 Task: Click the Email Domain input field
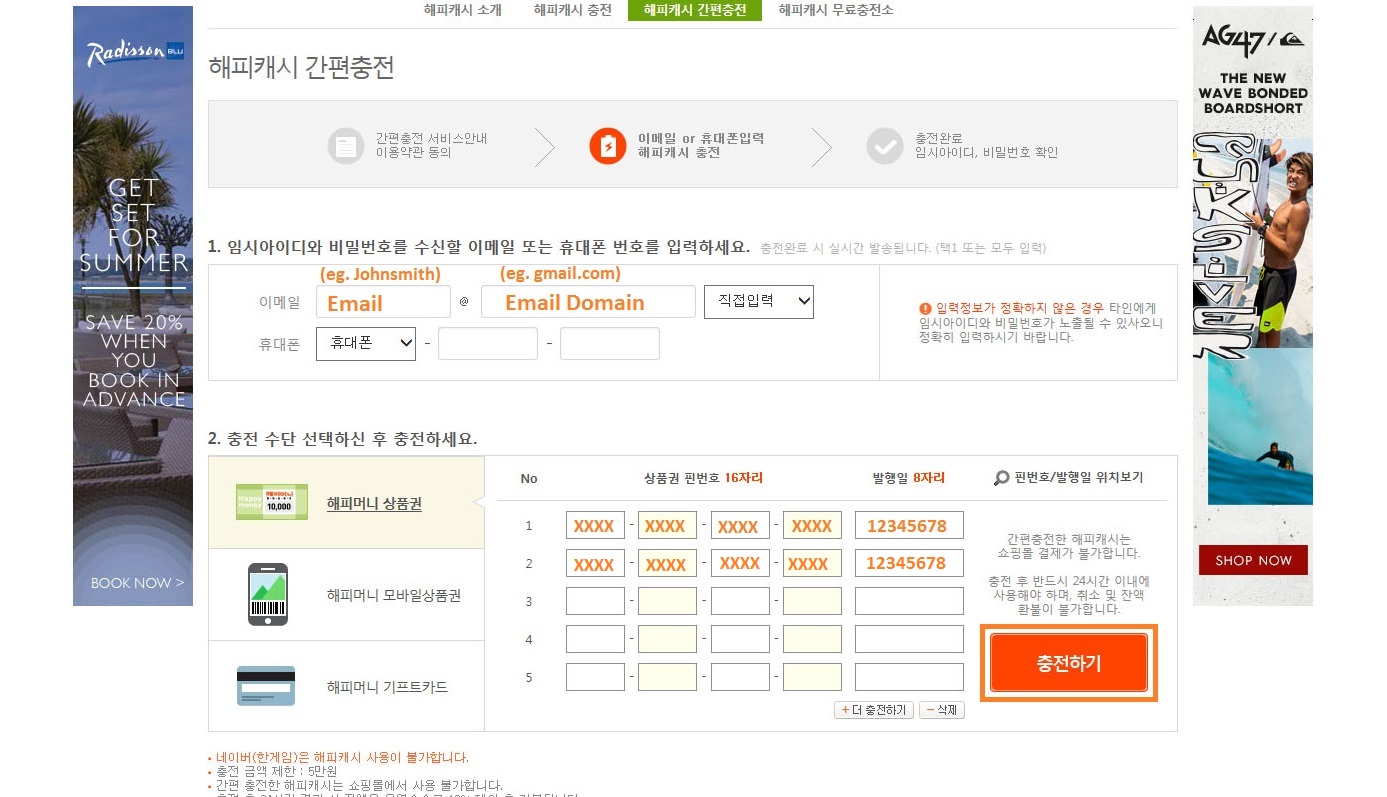click(588, 302)
